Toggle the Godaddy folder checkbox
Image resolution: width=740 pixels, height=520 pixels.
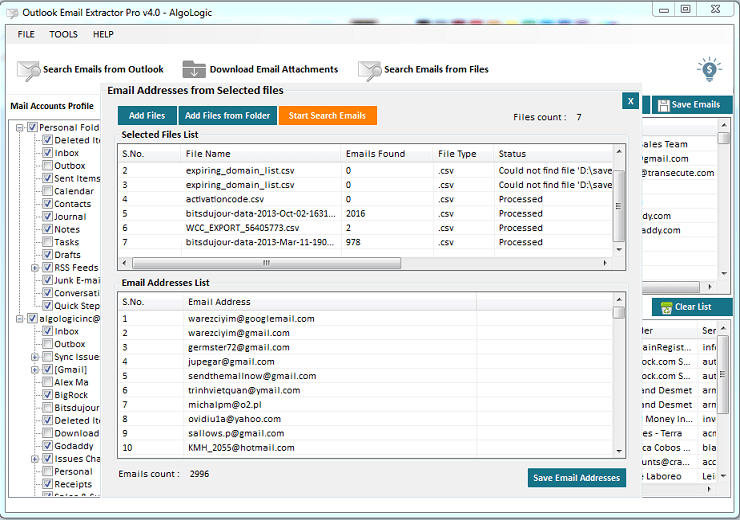tap(47, 446)
